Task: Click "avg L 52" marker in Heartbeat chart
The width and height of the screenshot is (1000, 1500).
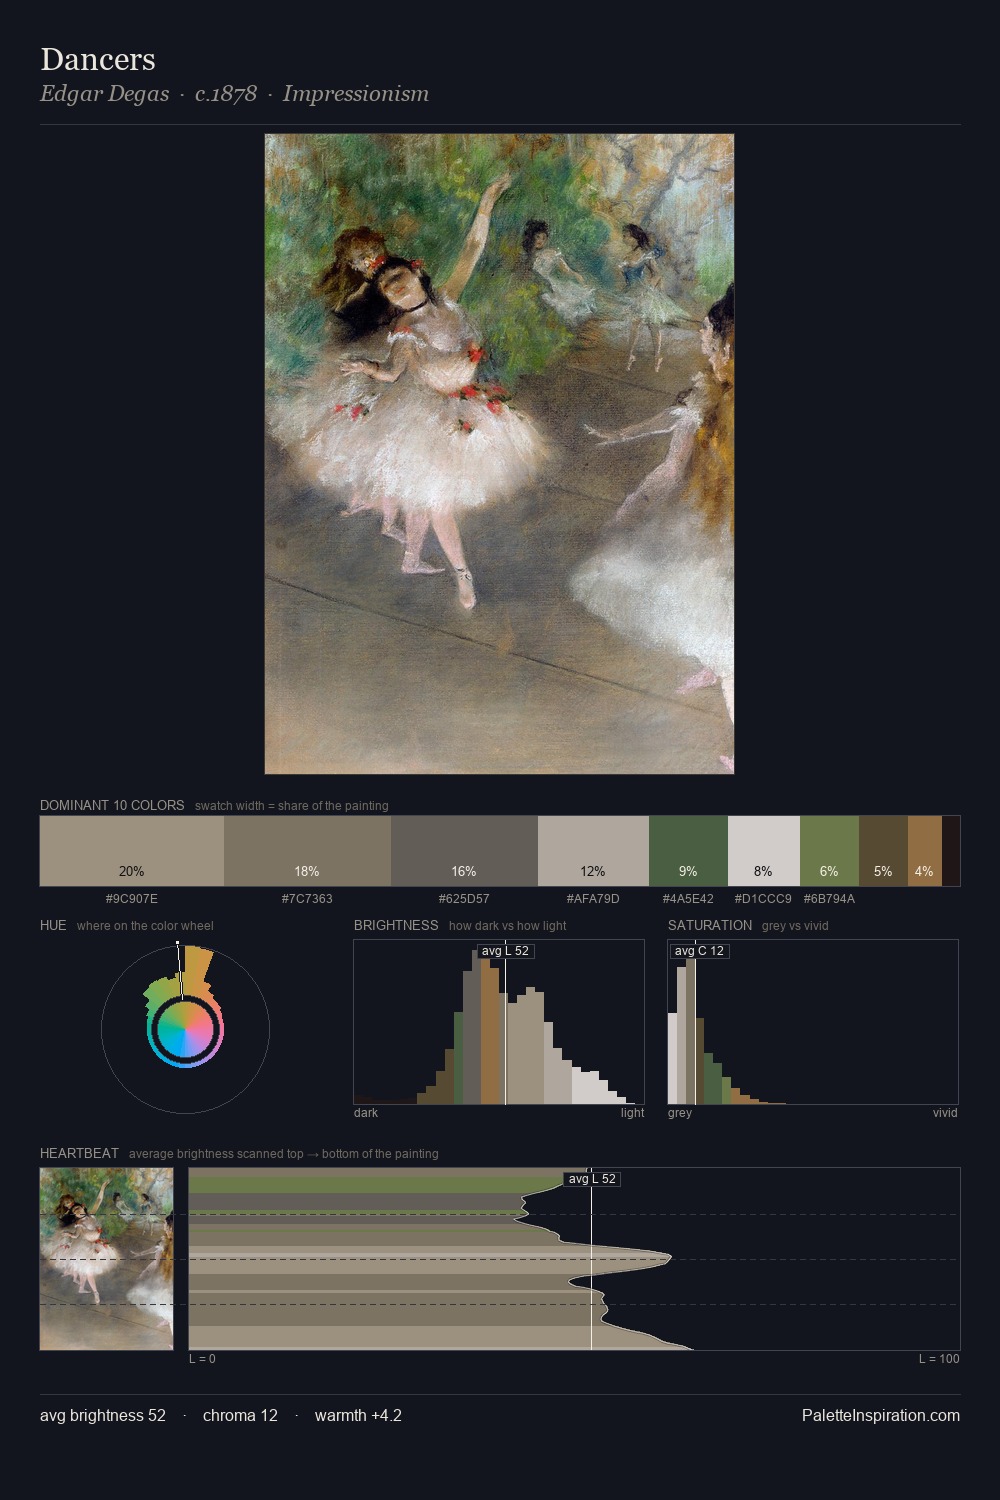Action: pyautogui.click(x=592, y=1179)
